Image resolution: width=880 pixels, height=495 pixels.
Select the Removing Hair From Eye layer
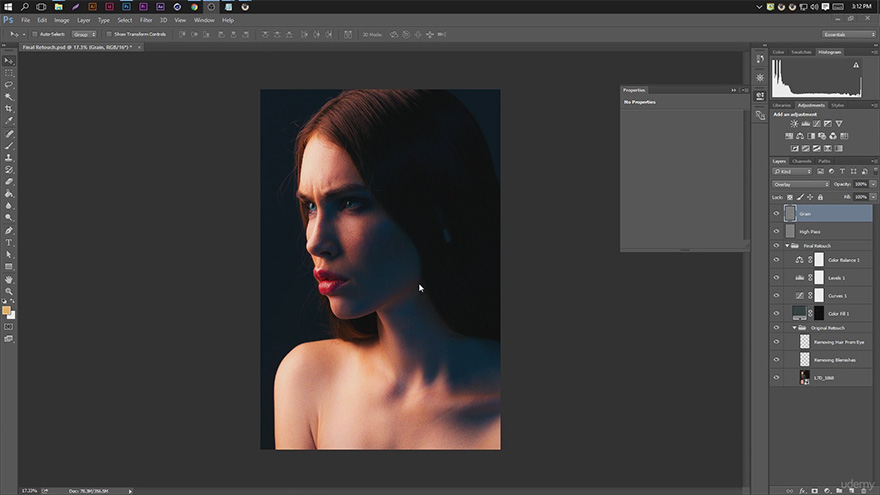point(822,342)
